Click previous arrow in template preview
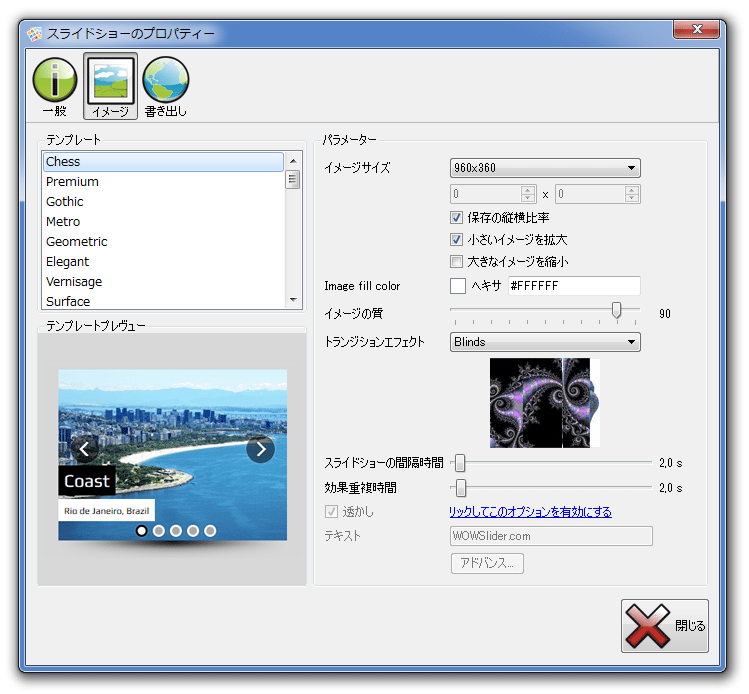The image size is (749, 694). coord(85,449)
